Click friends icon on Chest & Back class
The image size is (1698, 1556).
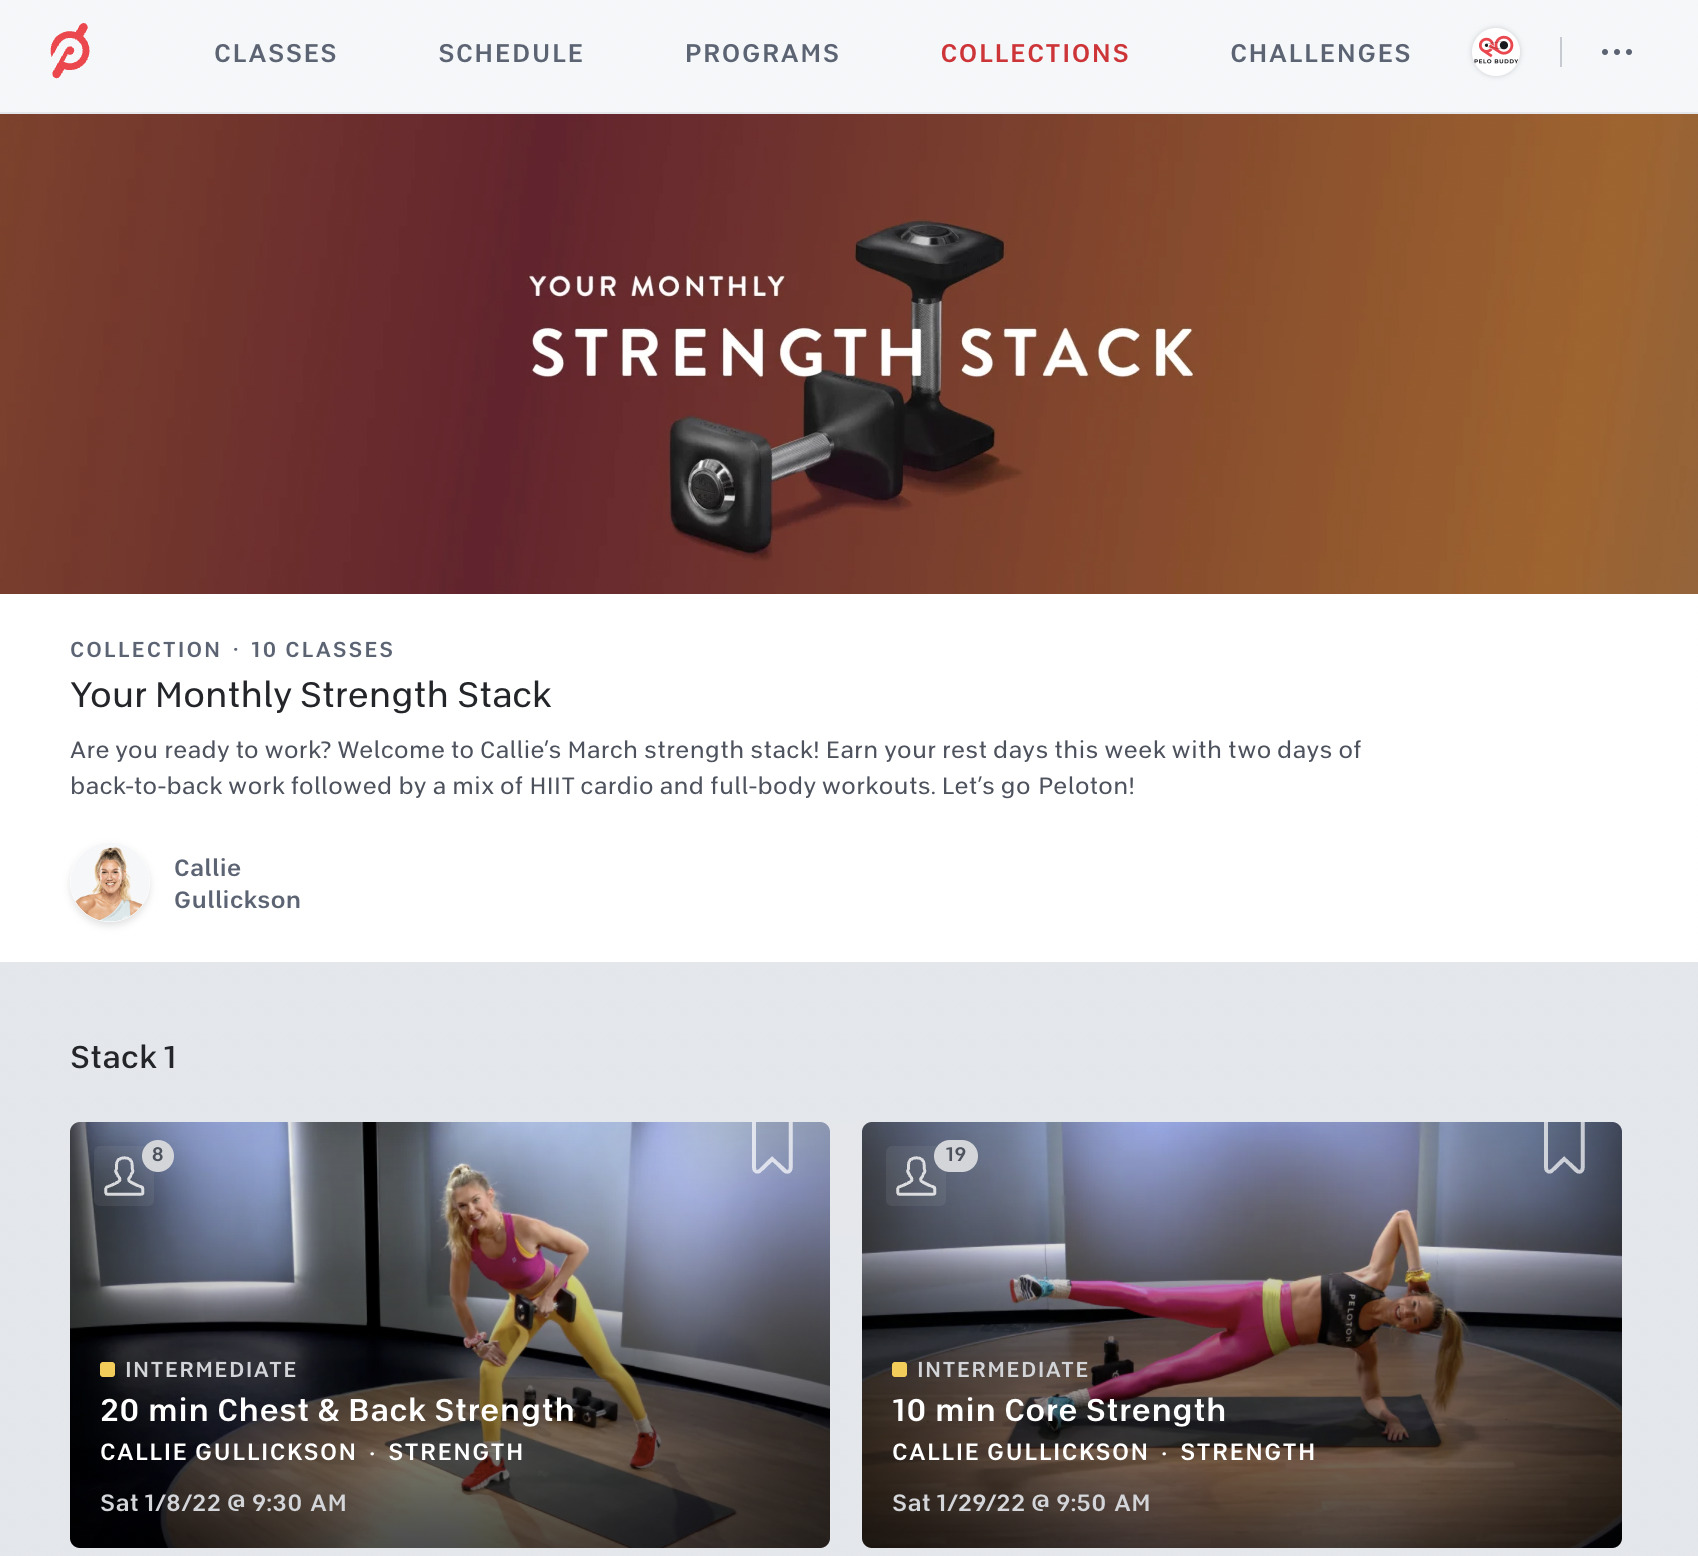click(x=124, y=1176)
